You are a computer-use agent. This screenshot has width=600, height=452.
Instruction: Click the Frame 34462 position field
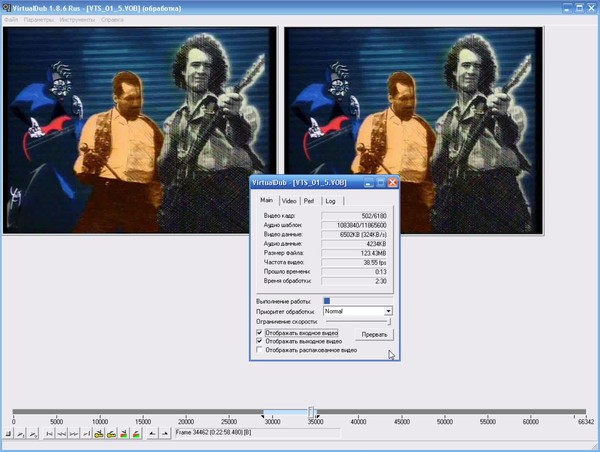257,433
